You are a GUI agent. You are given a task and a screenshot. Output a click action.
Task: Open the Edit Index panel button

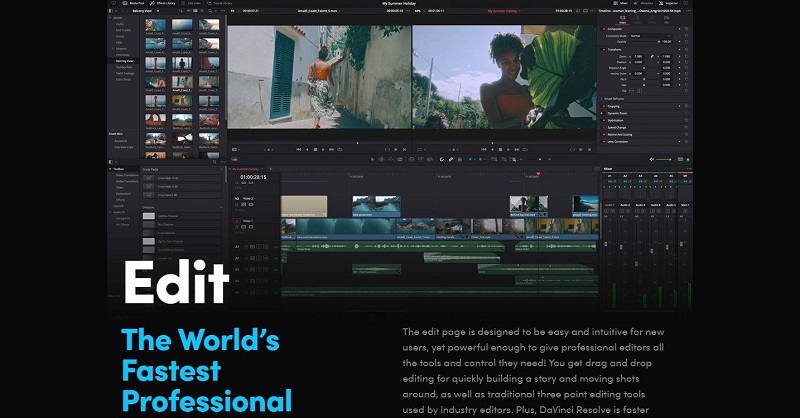pos(191,3)
